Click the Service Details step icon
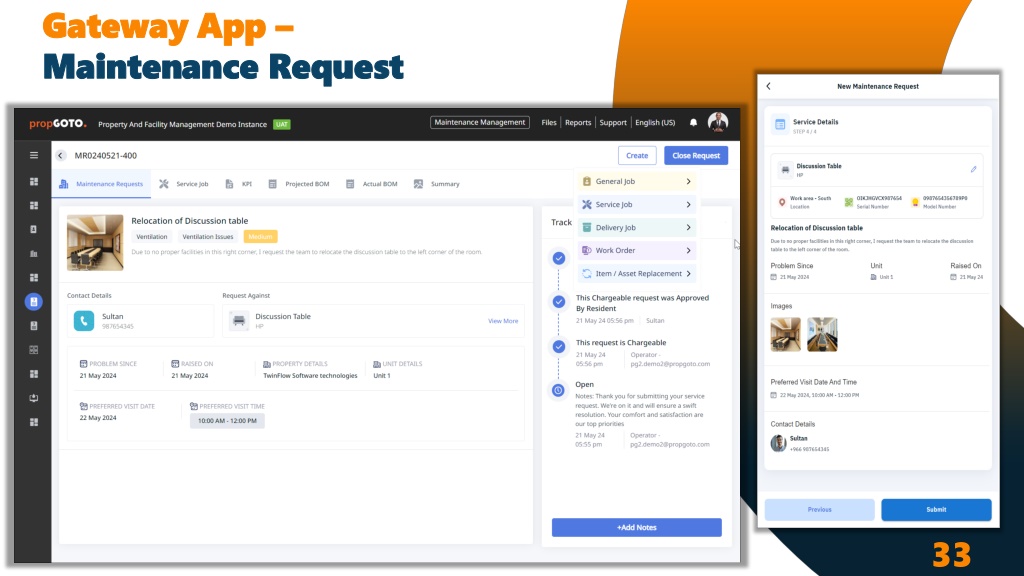The image size is (1024, 576). click(780, 125)
